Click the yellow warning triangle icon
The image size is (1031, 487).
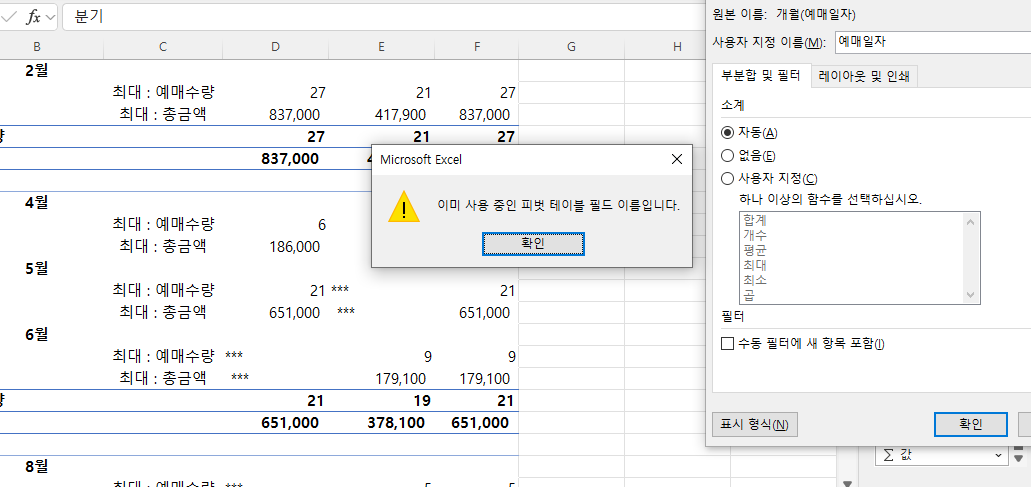403,206
